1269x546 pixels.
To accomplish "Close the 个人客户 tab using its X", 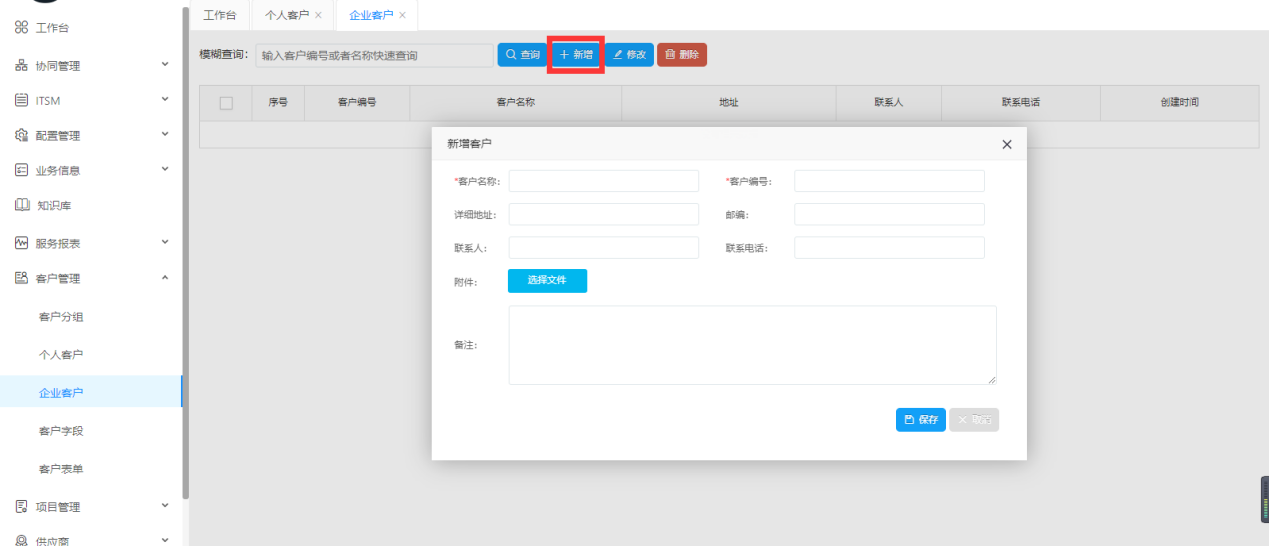I will (x=318, y=16).
